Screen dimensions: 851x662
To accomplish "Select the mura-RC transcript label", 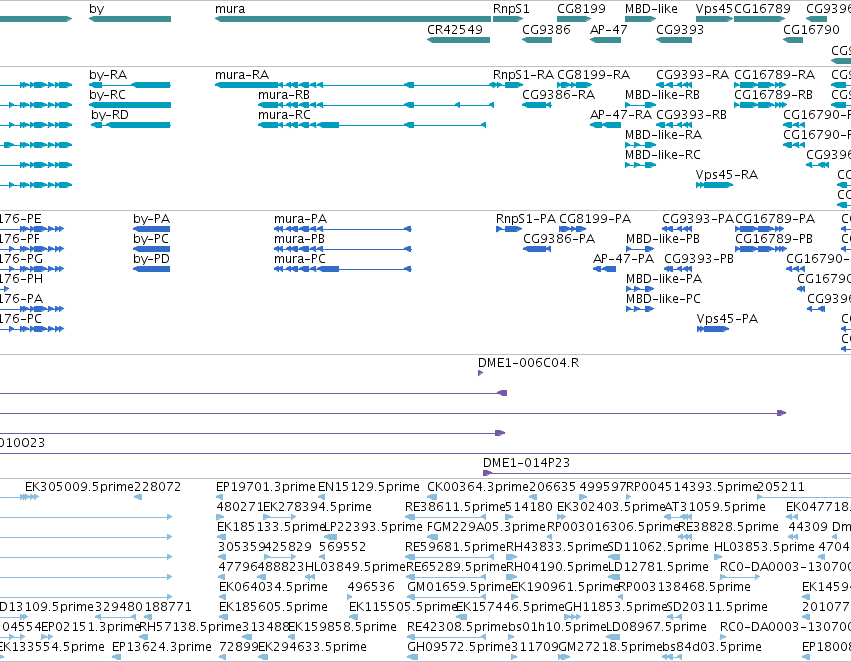I will click(284, 114).
